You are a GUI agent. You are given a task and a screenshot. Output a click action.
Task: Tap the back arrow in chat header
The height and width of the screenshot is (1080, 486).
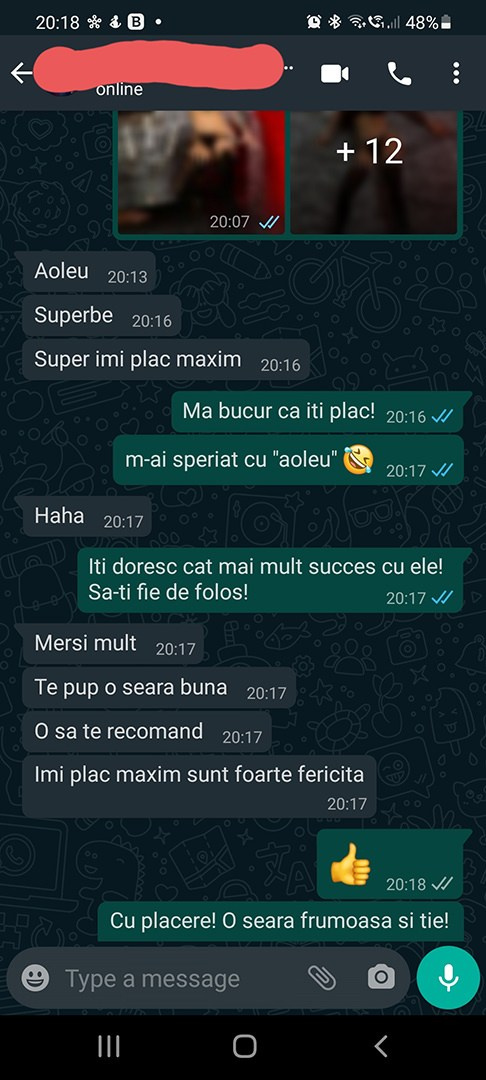point(21,73)
